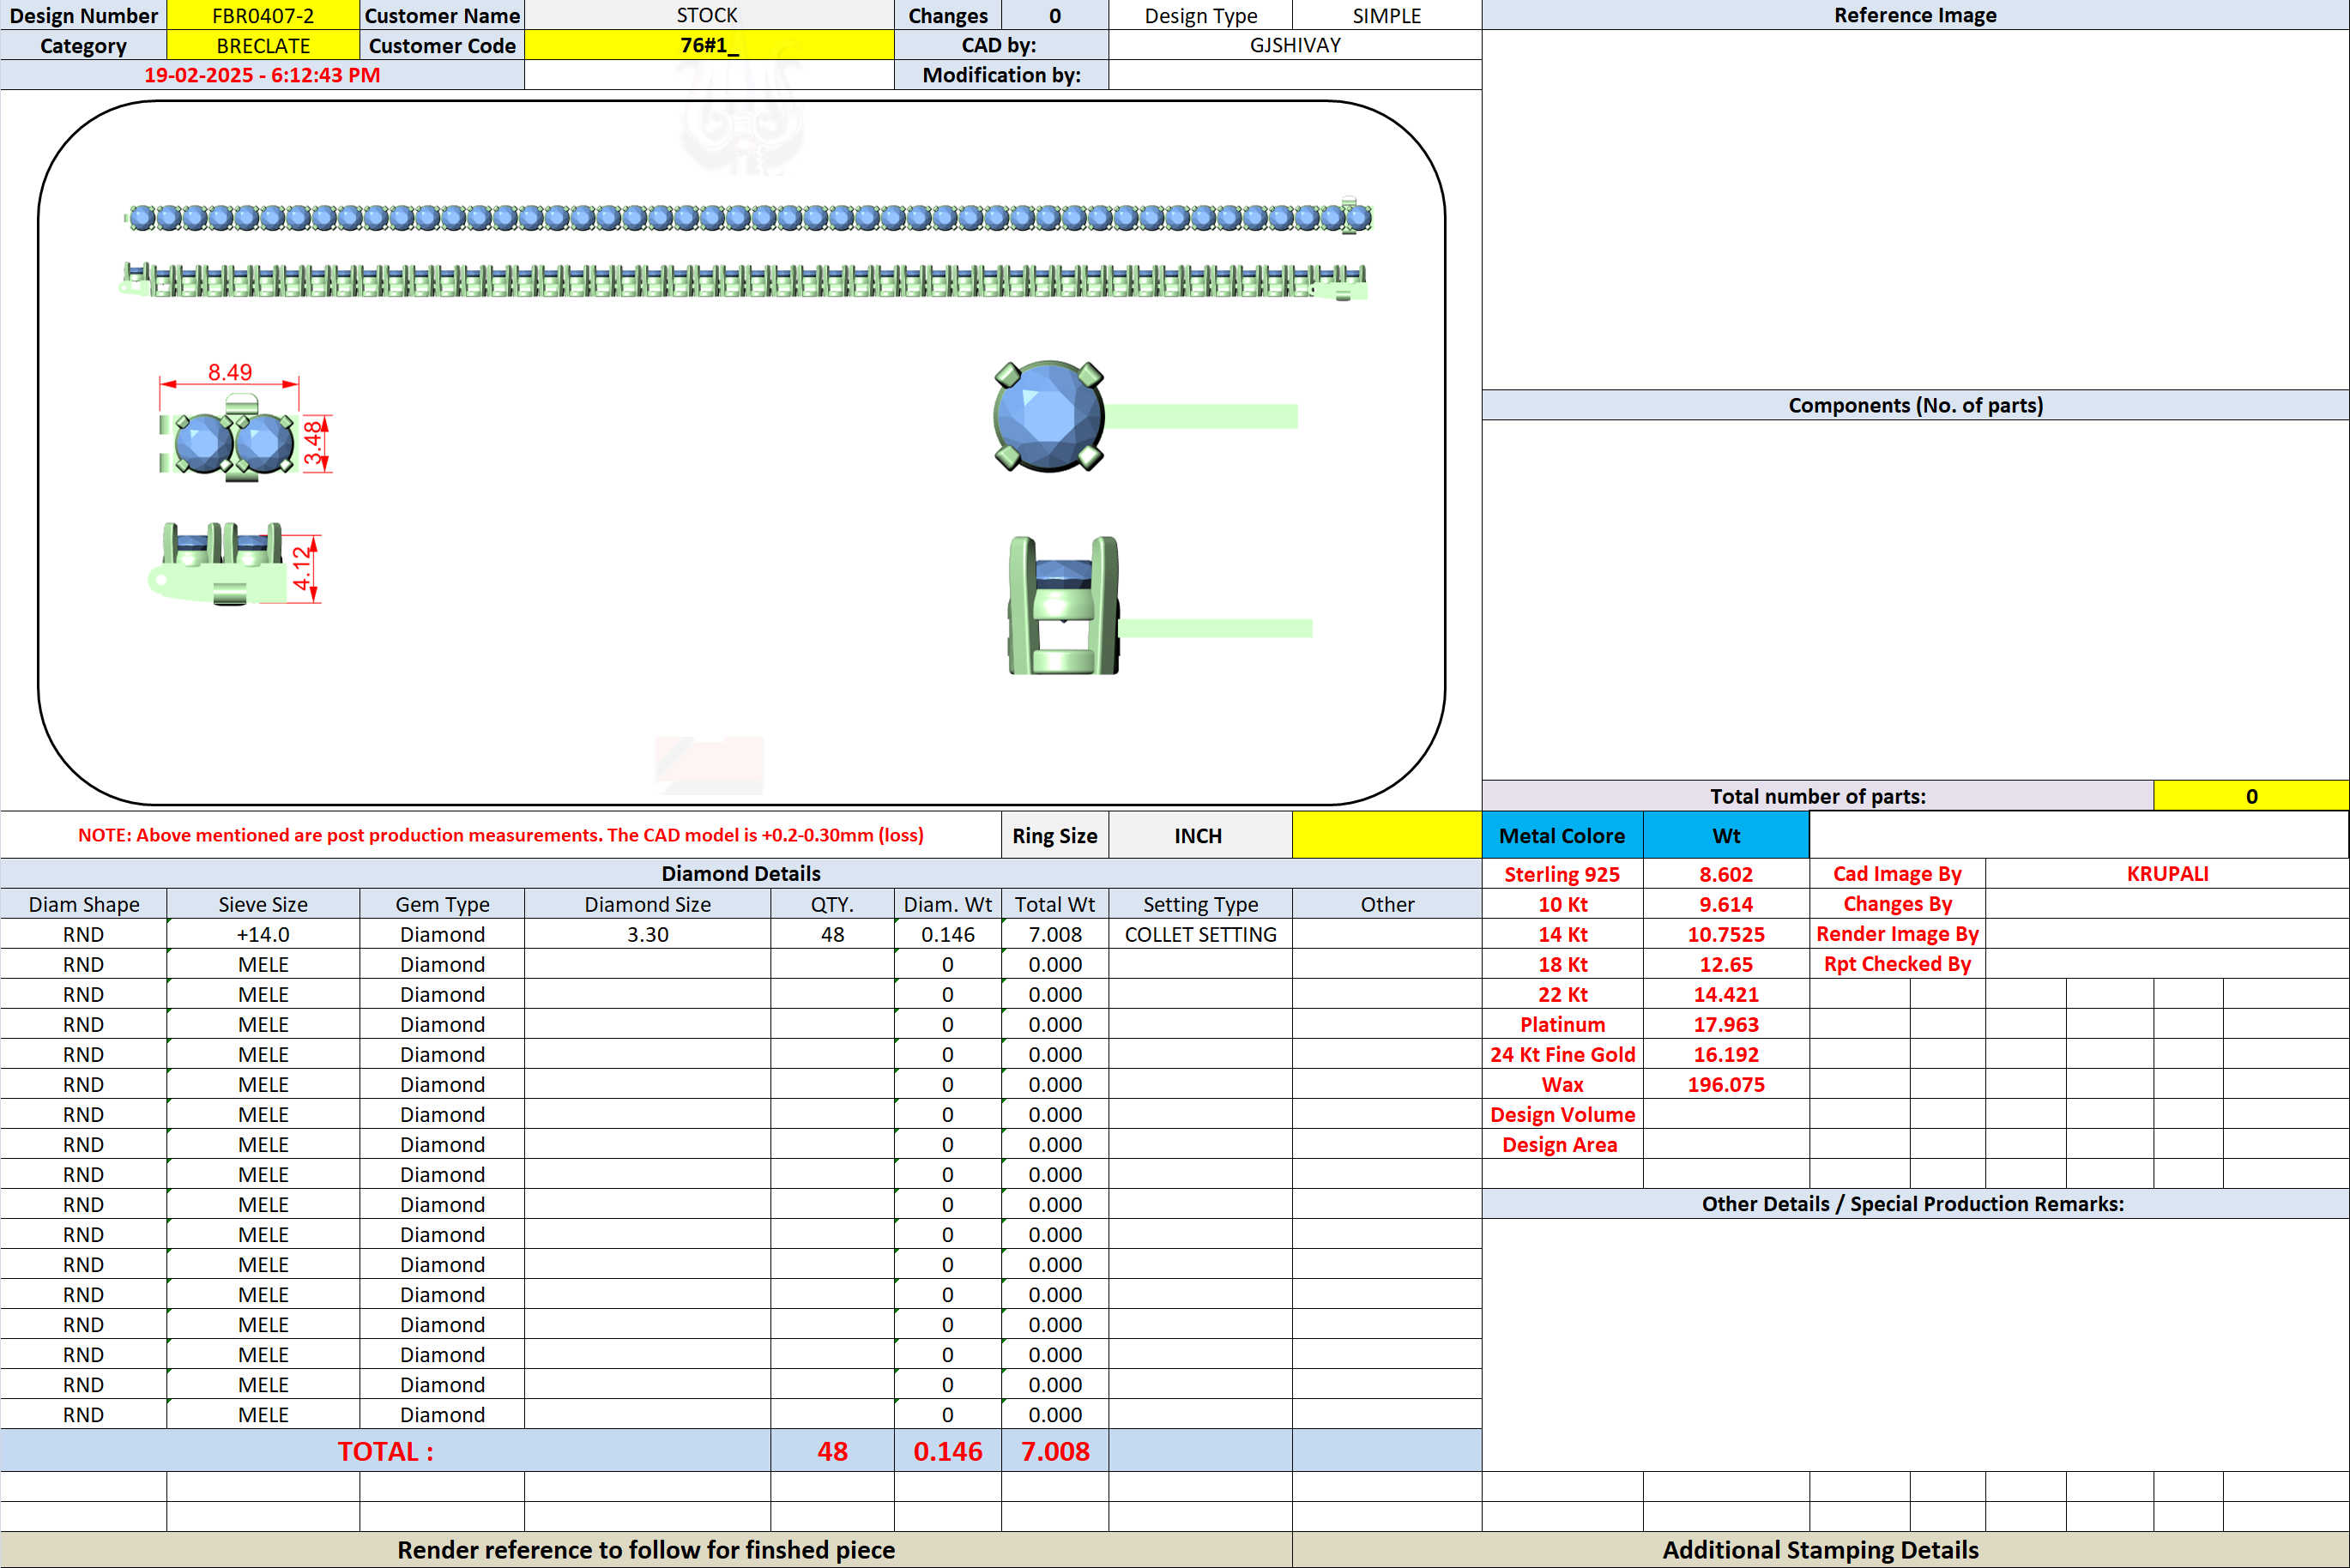This screenshot has height=1568, width=2350.
Task: Select the first row QTY cell 48
Action: (x=832, y=934)
